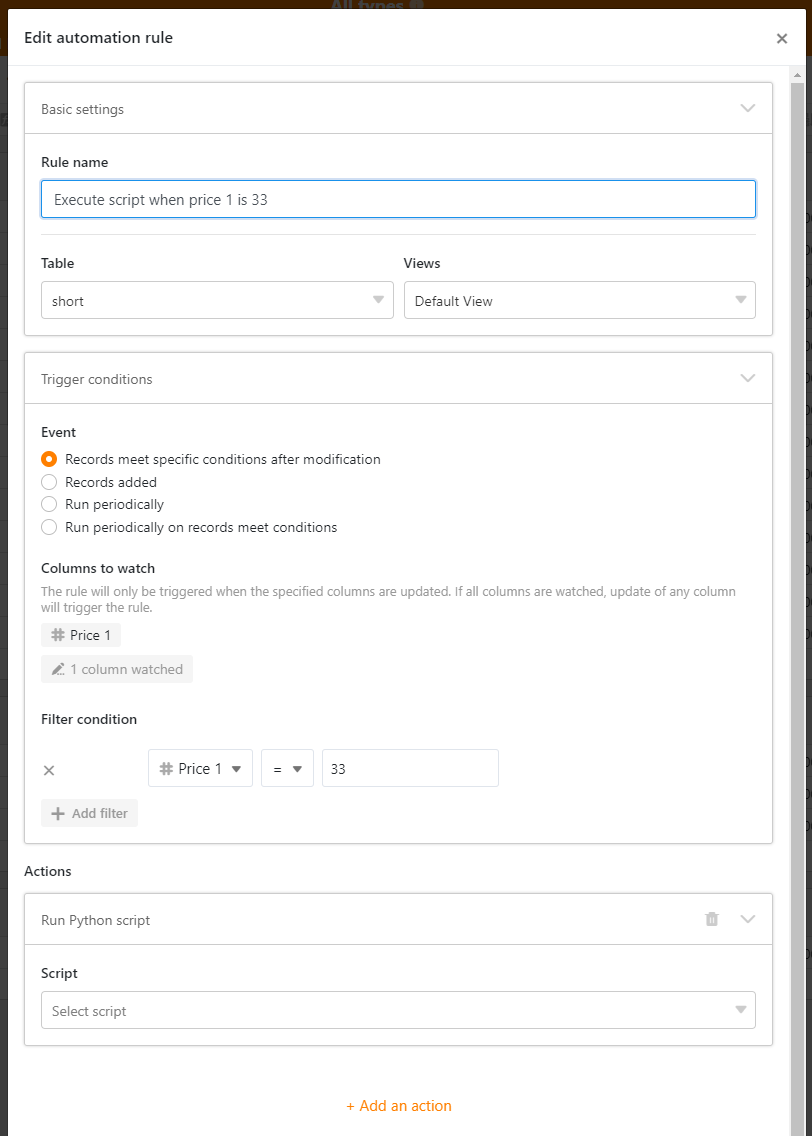
Task: Select Records meet specific conditions after modification
Action: tap(49, 460)
